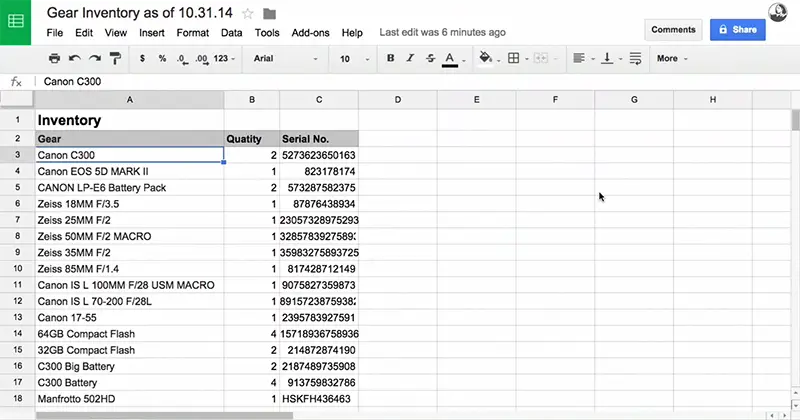The width and height of the screenshot is (800, 420).
Task: Open the move-to-folder icon
Action: [x=269, y=14]
